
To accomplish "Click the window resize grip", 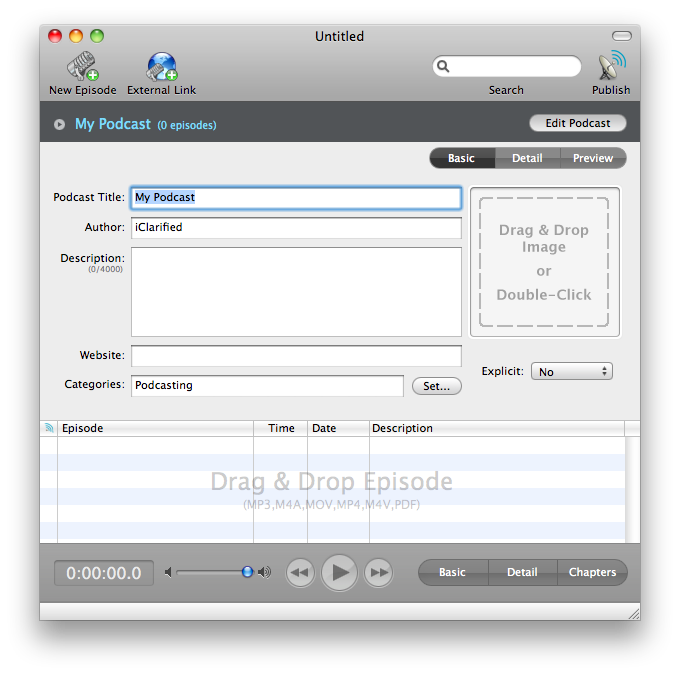I will [634, 613].
